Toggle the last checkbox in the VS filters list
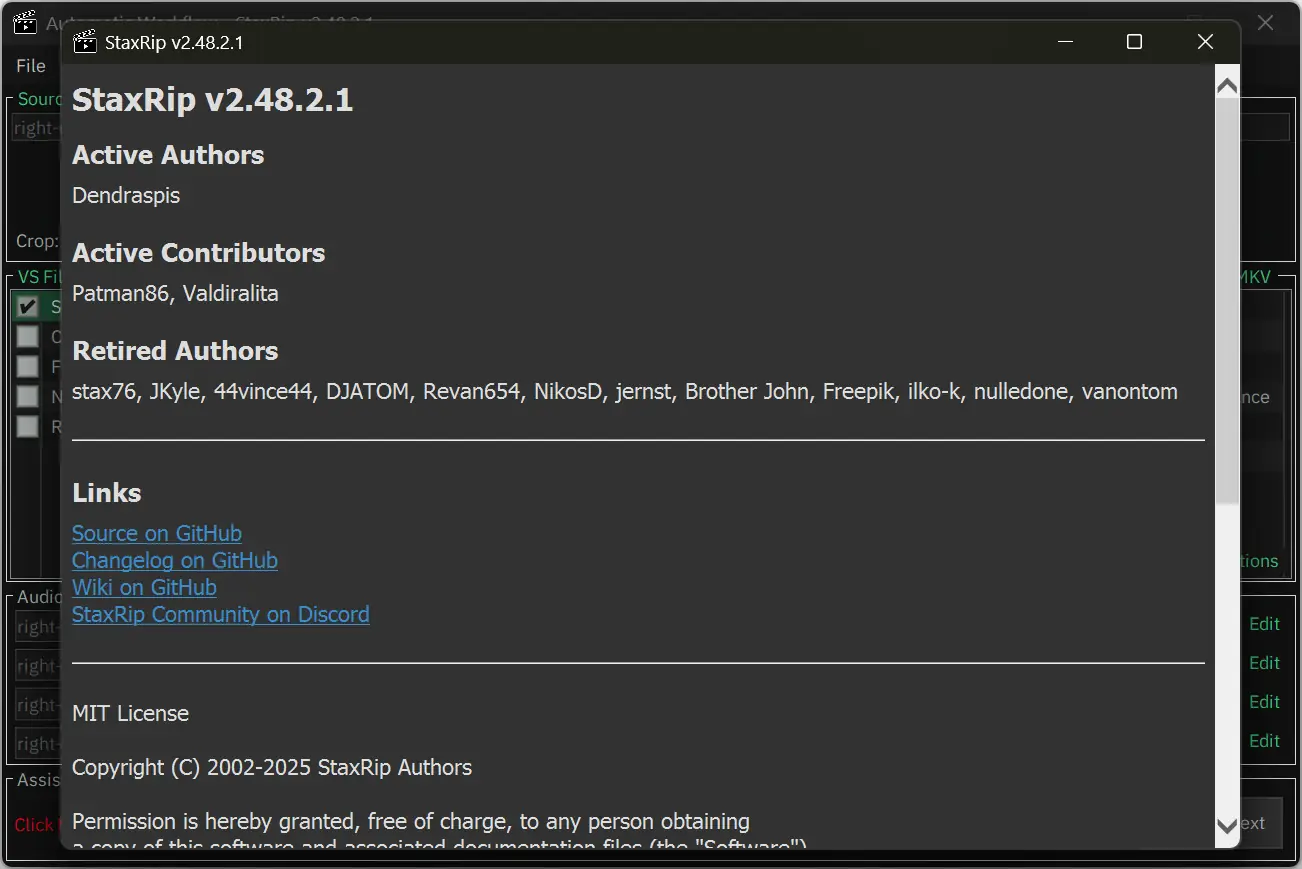The image size is (1302, 869). tap(28, 427)
